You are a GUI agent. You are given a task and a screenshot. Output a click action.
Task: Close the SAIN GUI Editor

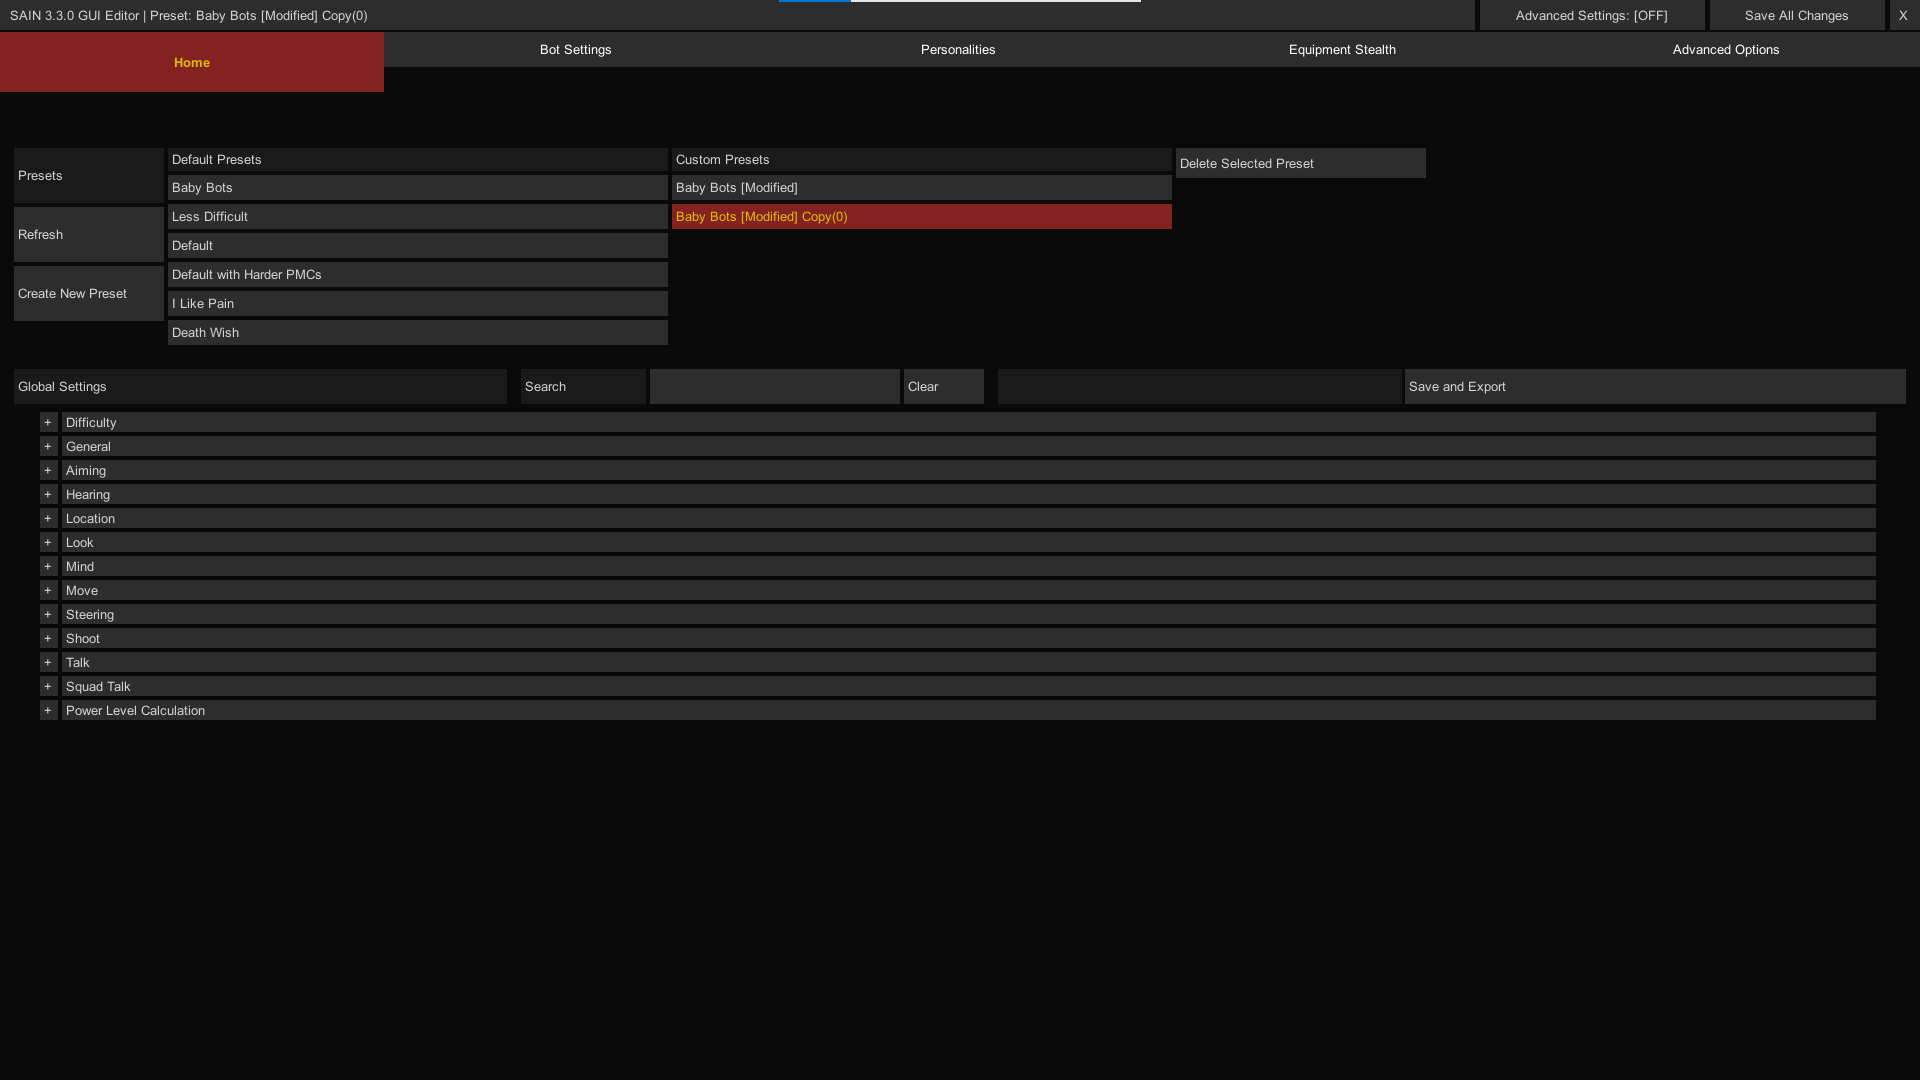[x=1903, y=16]
